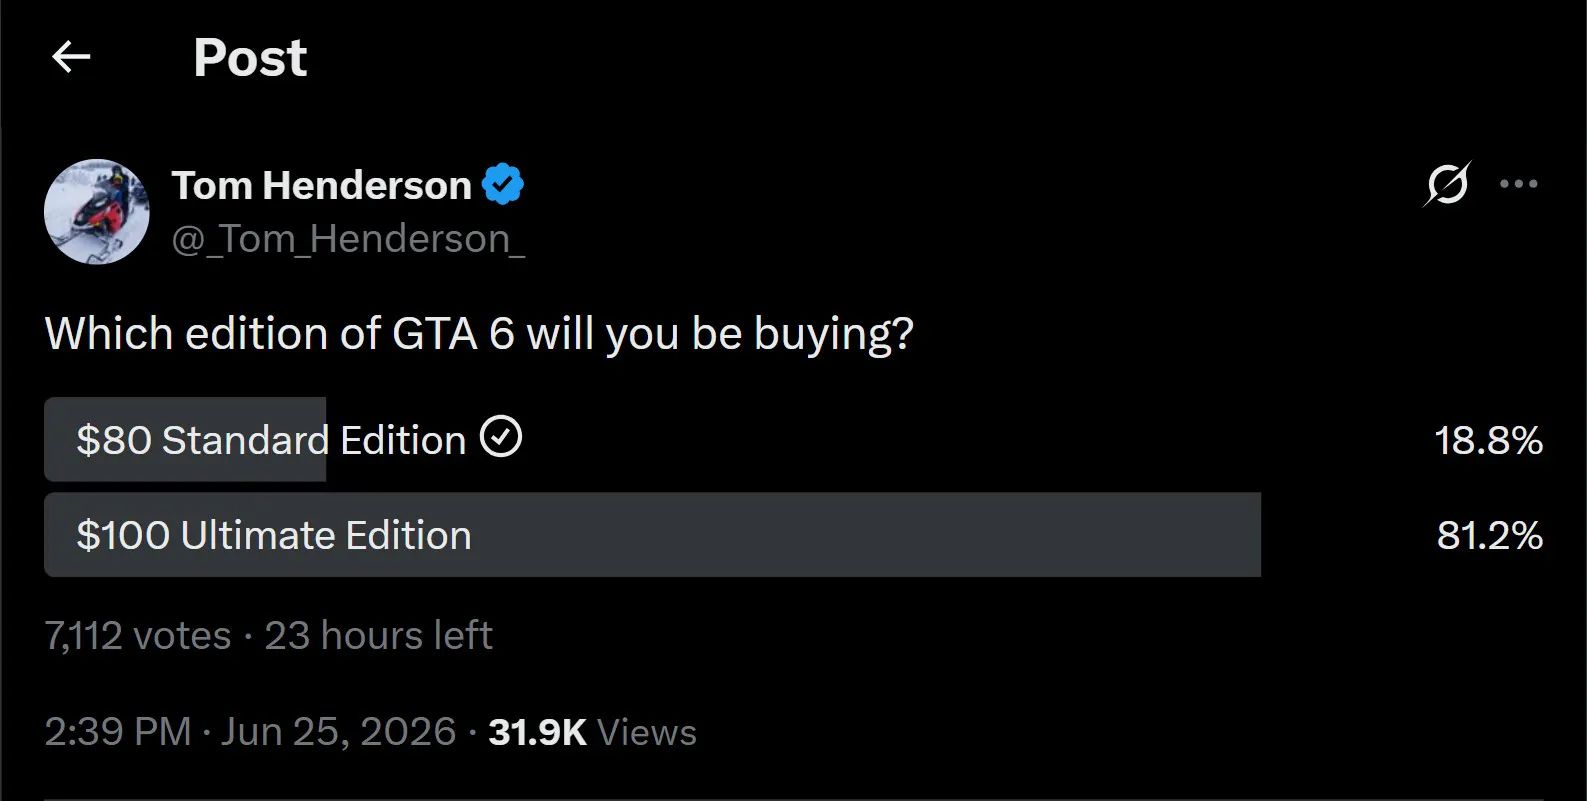Screen dimensions: 1587x801
Task: Open the @_Tom_Henderson_ handle link
Action: (348, 239)
